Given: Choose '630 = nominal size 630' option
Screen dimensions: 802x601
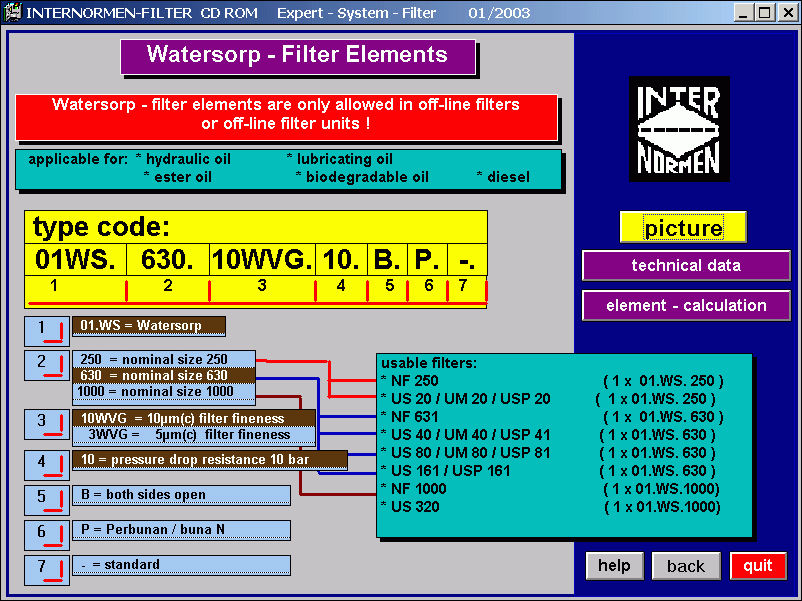Looking at the screenshot, I should pos(164,375).
